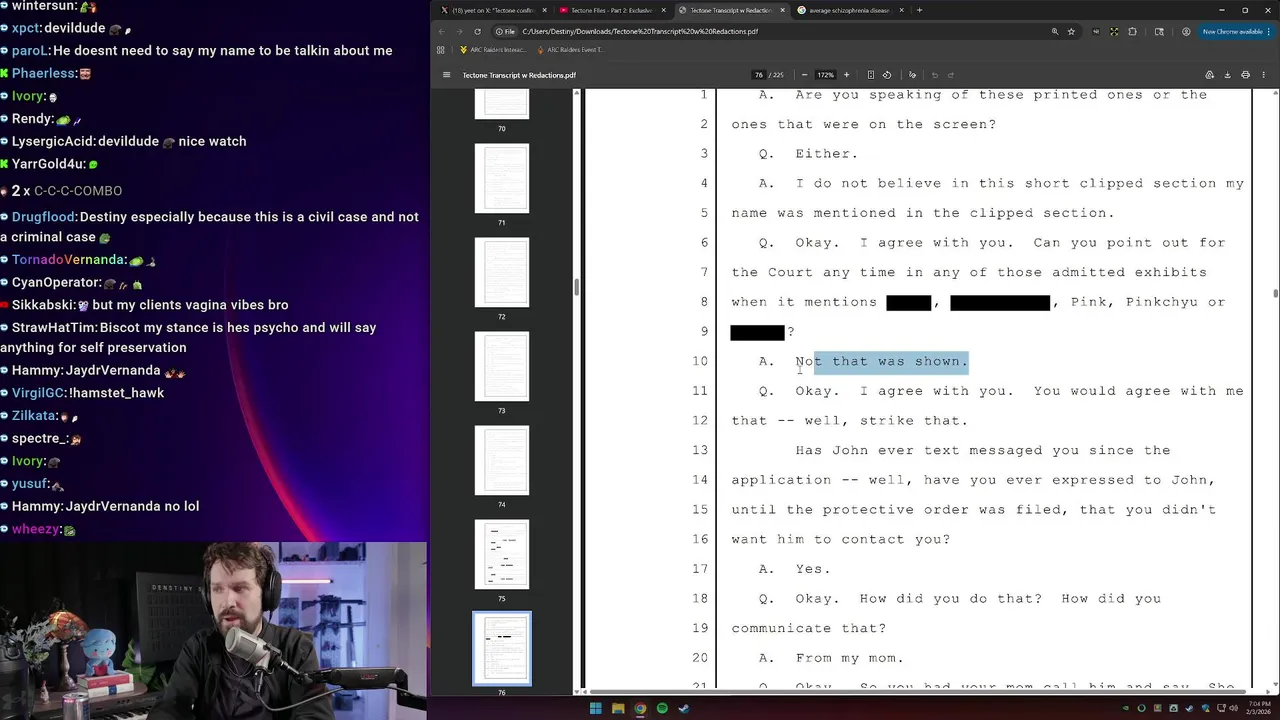Open Windows Start menu
The height and width of the screenshot is (720, 1280).
595,708
